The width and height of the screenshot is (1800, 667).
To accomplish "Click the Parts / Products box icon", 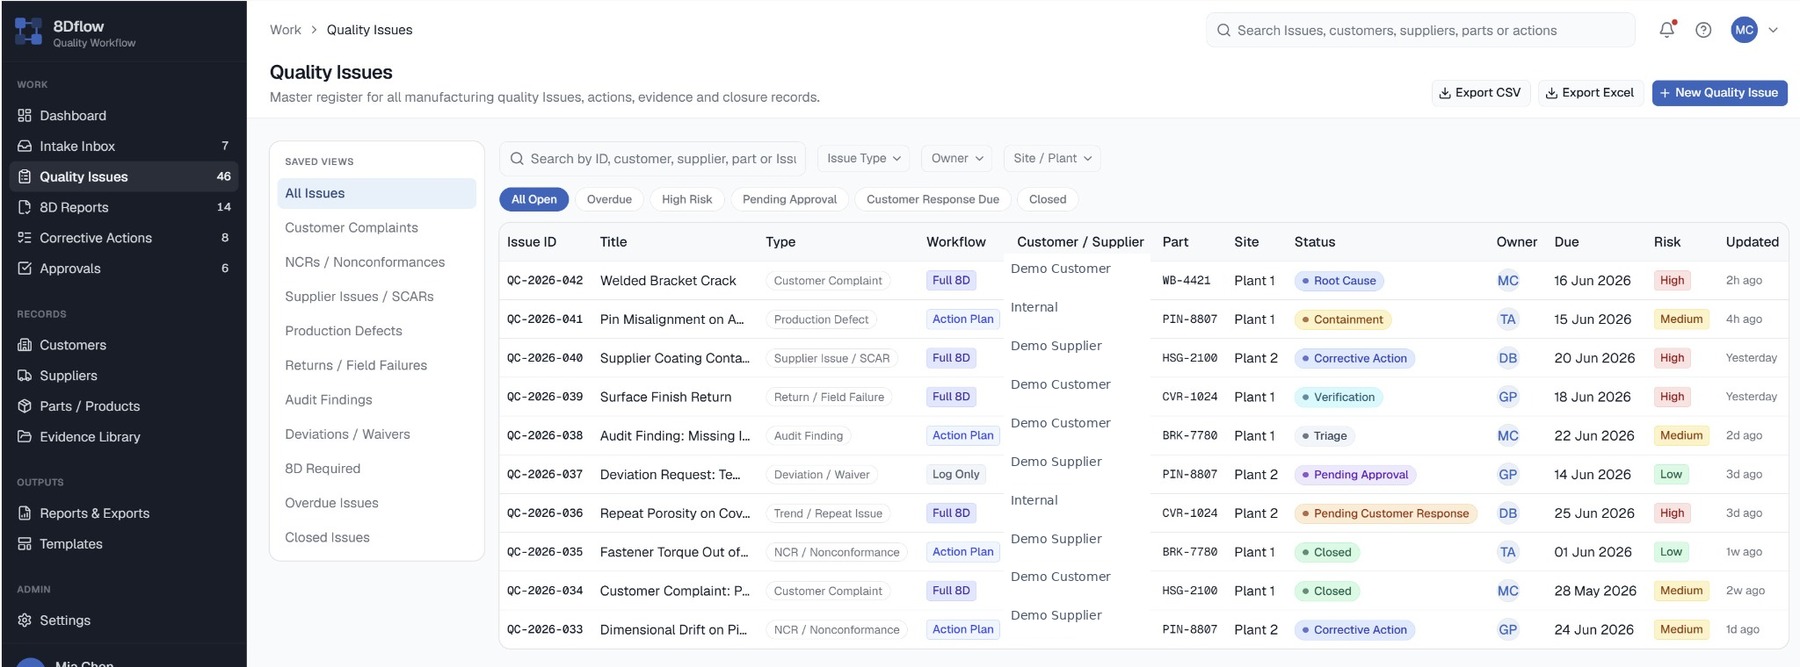I will tap(25, 406).
